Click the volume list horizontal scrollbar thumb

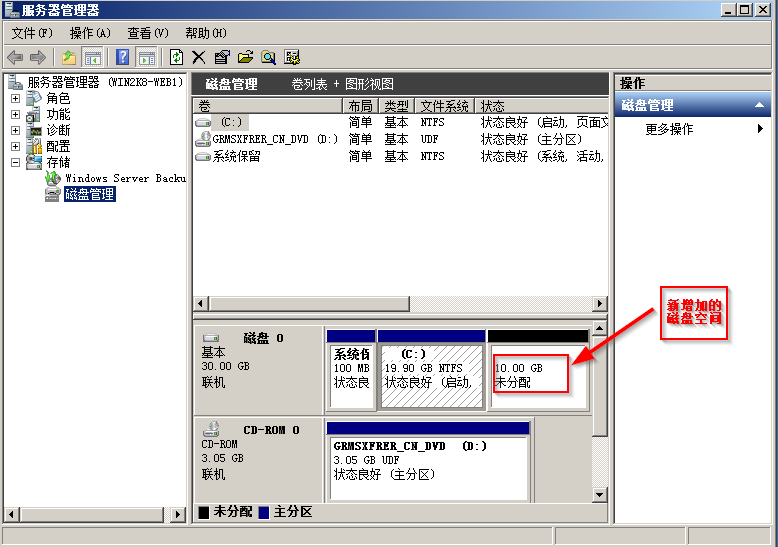point(309,303)
